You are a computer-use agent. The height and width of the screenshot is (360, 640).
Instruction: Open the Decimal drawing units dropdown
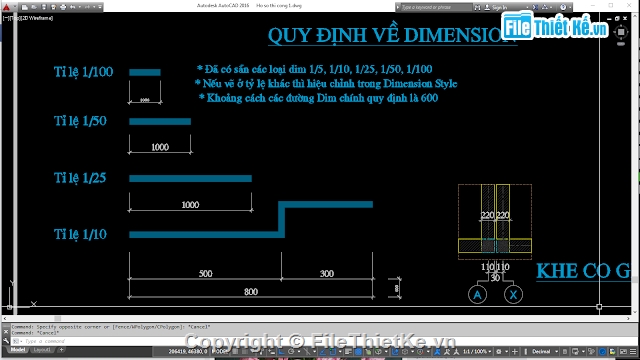coord(545,351)
